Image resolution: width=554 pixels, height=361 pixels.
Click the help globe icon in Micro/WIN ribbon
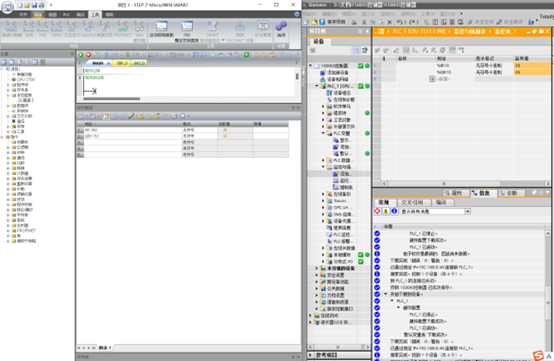pyautogui.click(x=297, y=14)
